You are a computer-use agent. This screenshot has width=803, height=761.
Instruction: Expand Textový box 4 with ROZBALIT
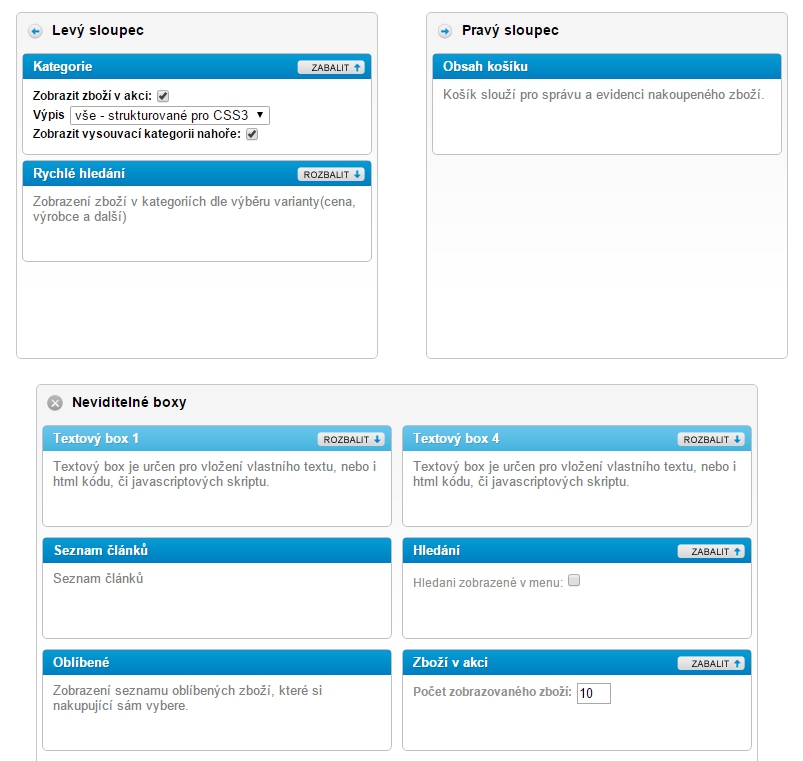click(x=711, y=439)
